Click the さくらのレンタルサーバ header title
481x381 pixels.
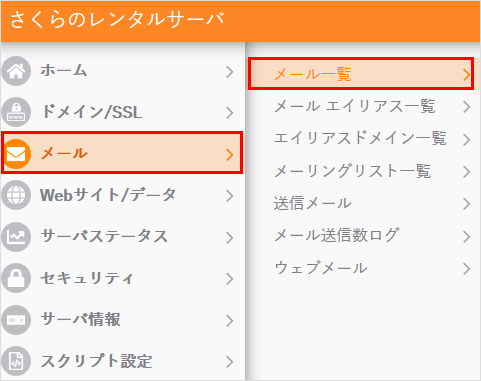coord(117,19)
